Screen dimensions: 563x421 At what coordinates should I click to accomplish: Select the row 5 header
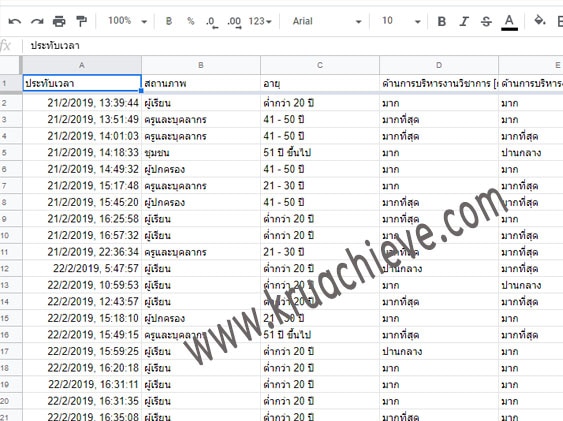[x=11, y=153]
